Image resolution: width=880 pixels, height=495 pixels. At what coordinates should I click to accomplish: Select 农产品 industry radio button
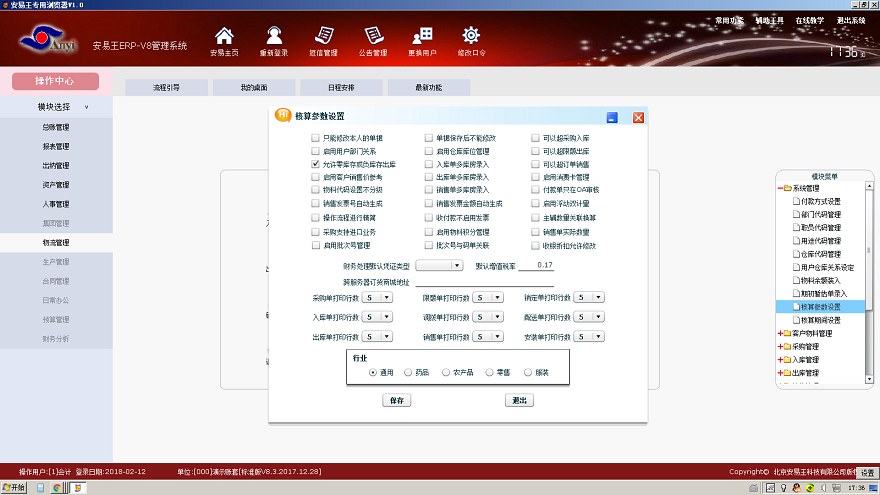[446, 372]
